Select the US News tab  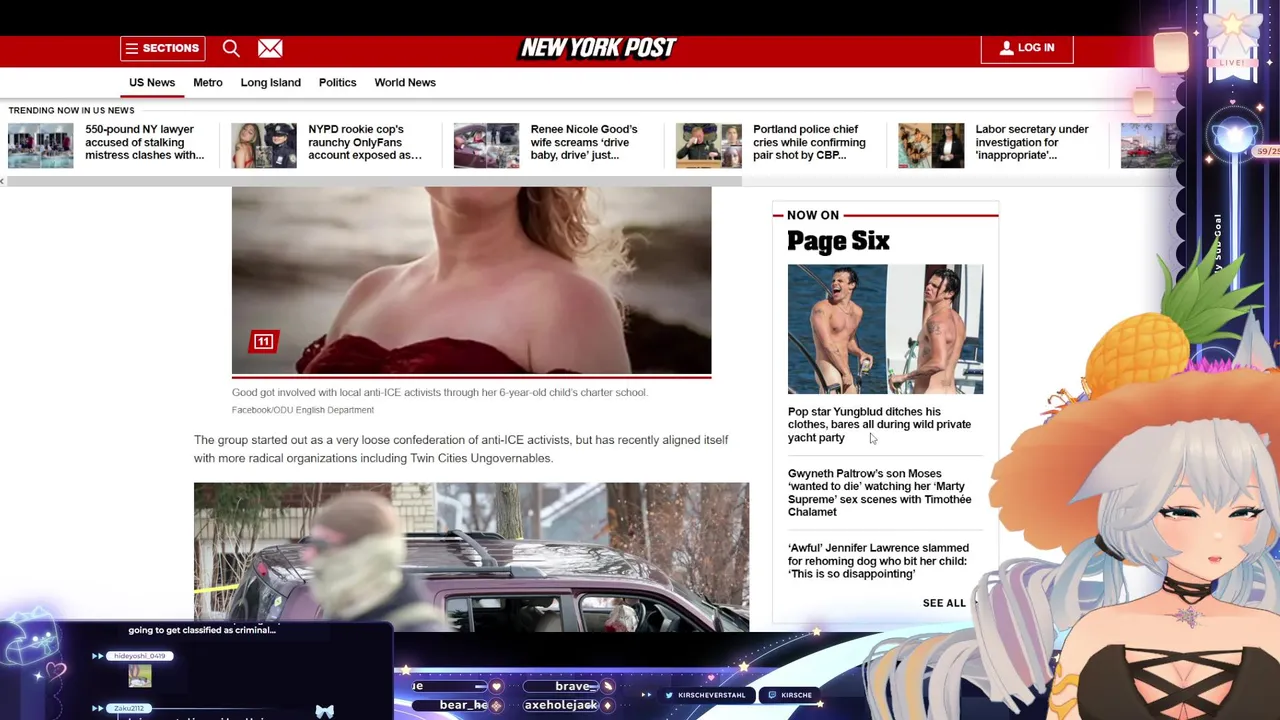(x=152, y=82)
